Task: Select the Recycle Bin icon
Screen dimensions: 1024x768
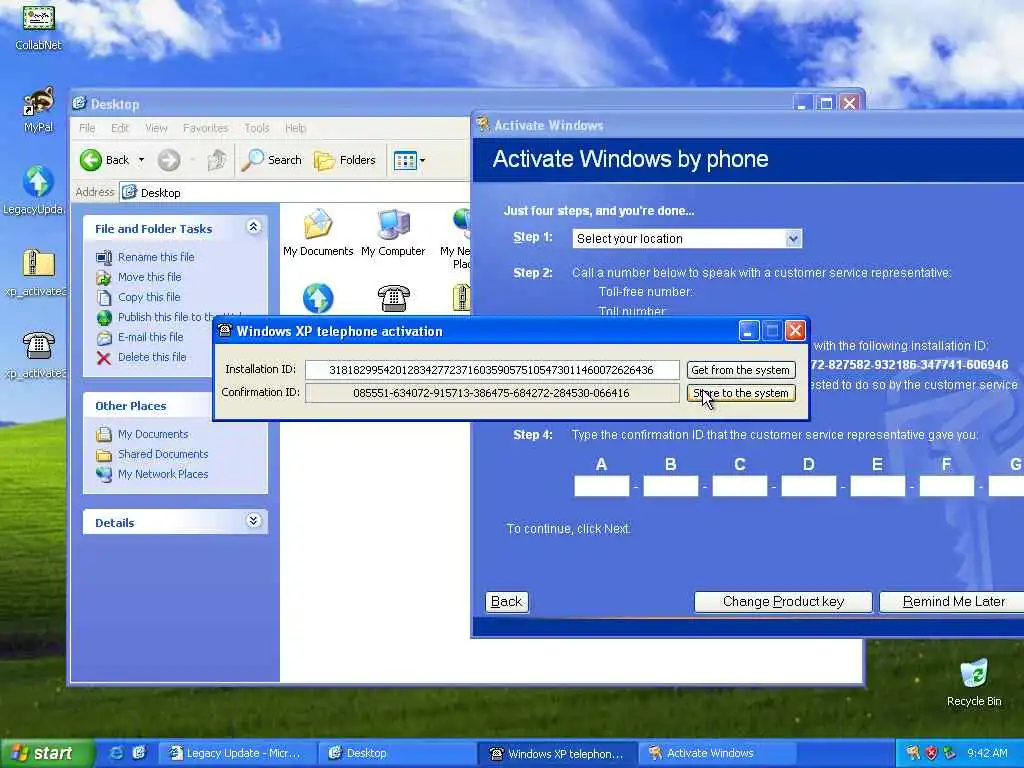Action: pyautogui.click(x=974, y=683)
